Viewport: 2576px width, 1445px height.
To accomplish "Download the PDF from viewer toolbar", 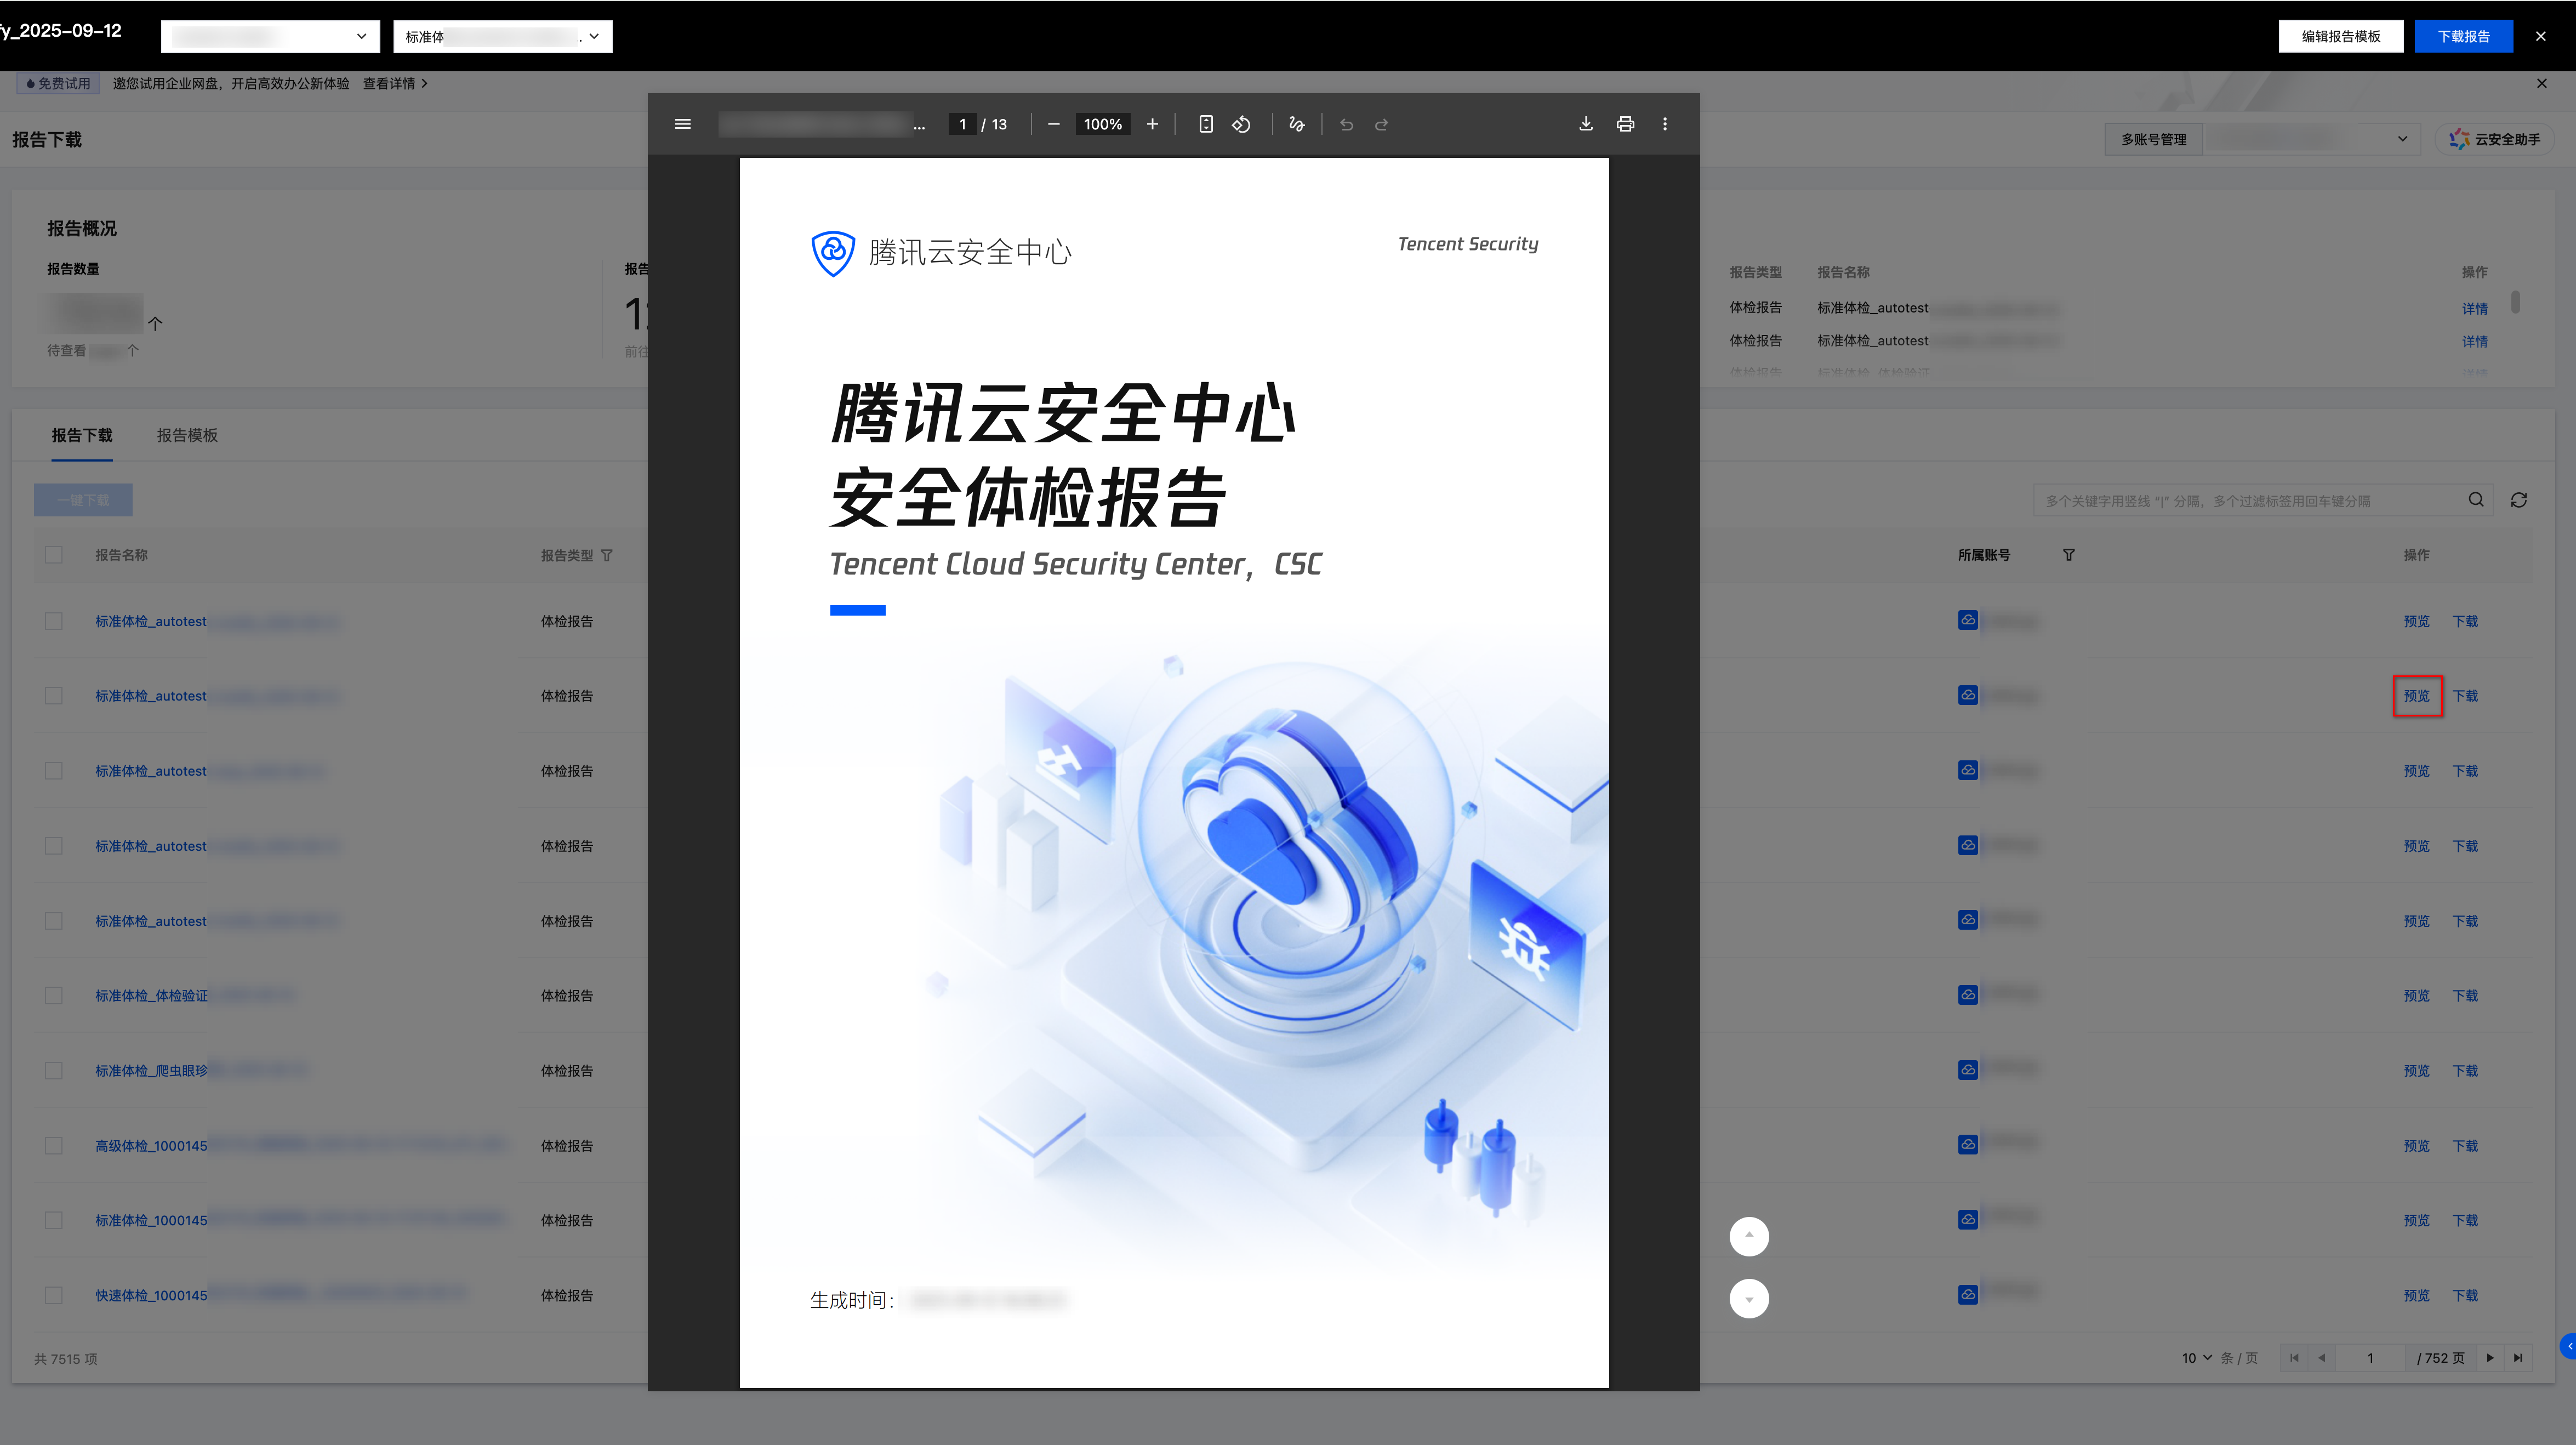I will click(x=1586, y=124).
